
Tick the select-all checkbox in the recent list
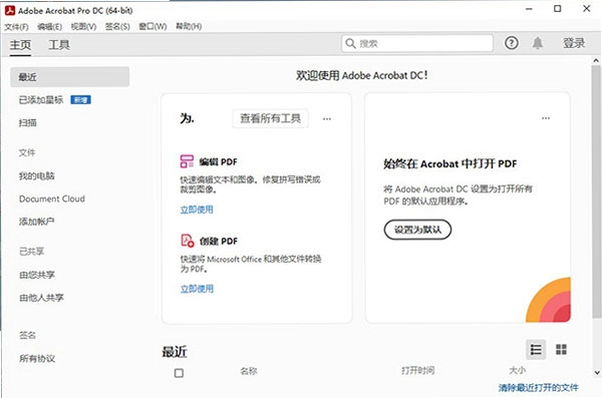179,373
